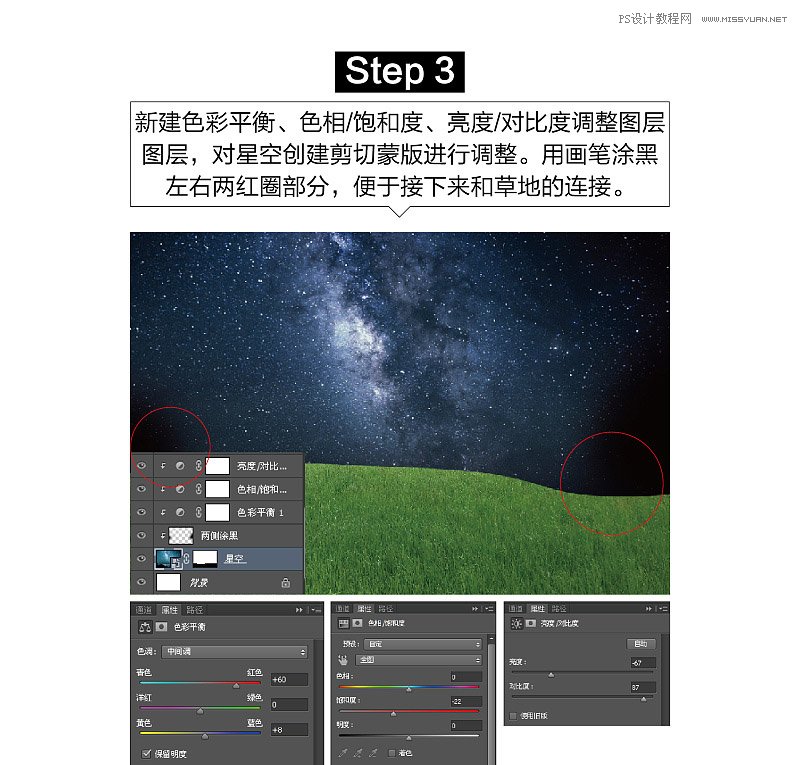Screen dimensions: 800x765
Task: Switch to the 路径 tab in the Brightness/Contrast panel
Action: tap(556, 608)
